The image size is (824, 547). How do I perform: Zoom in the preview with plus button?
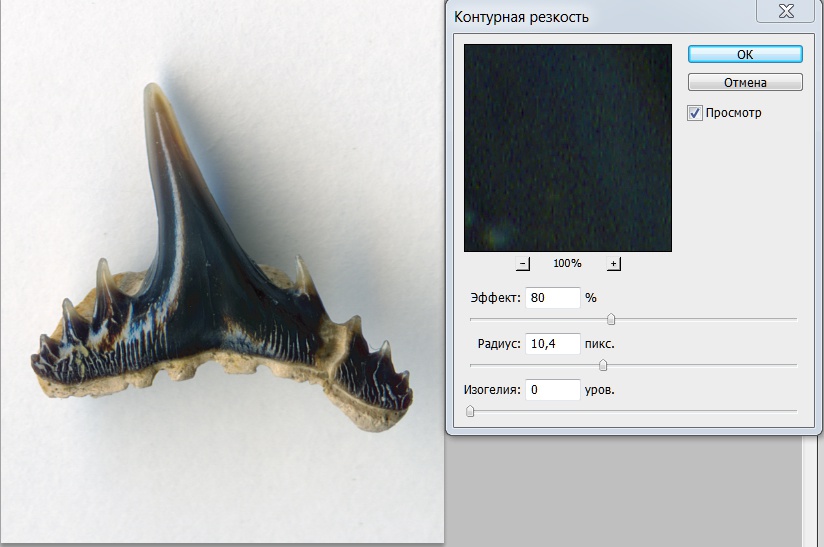coord(614,263)
